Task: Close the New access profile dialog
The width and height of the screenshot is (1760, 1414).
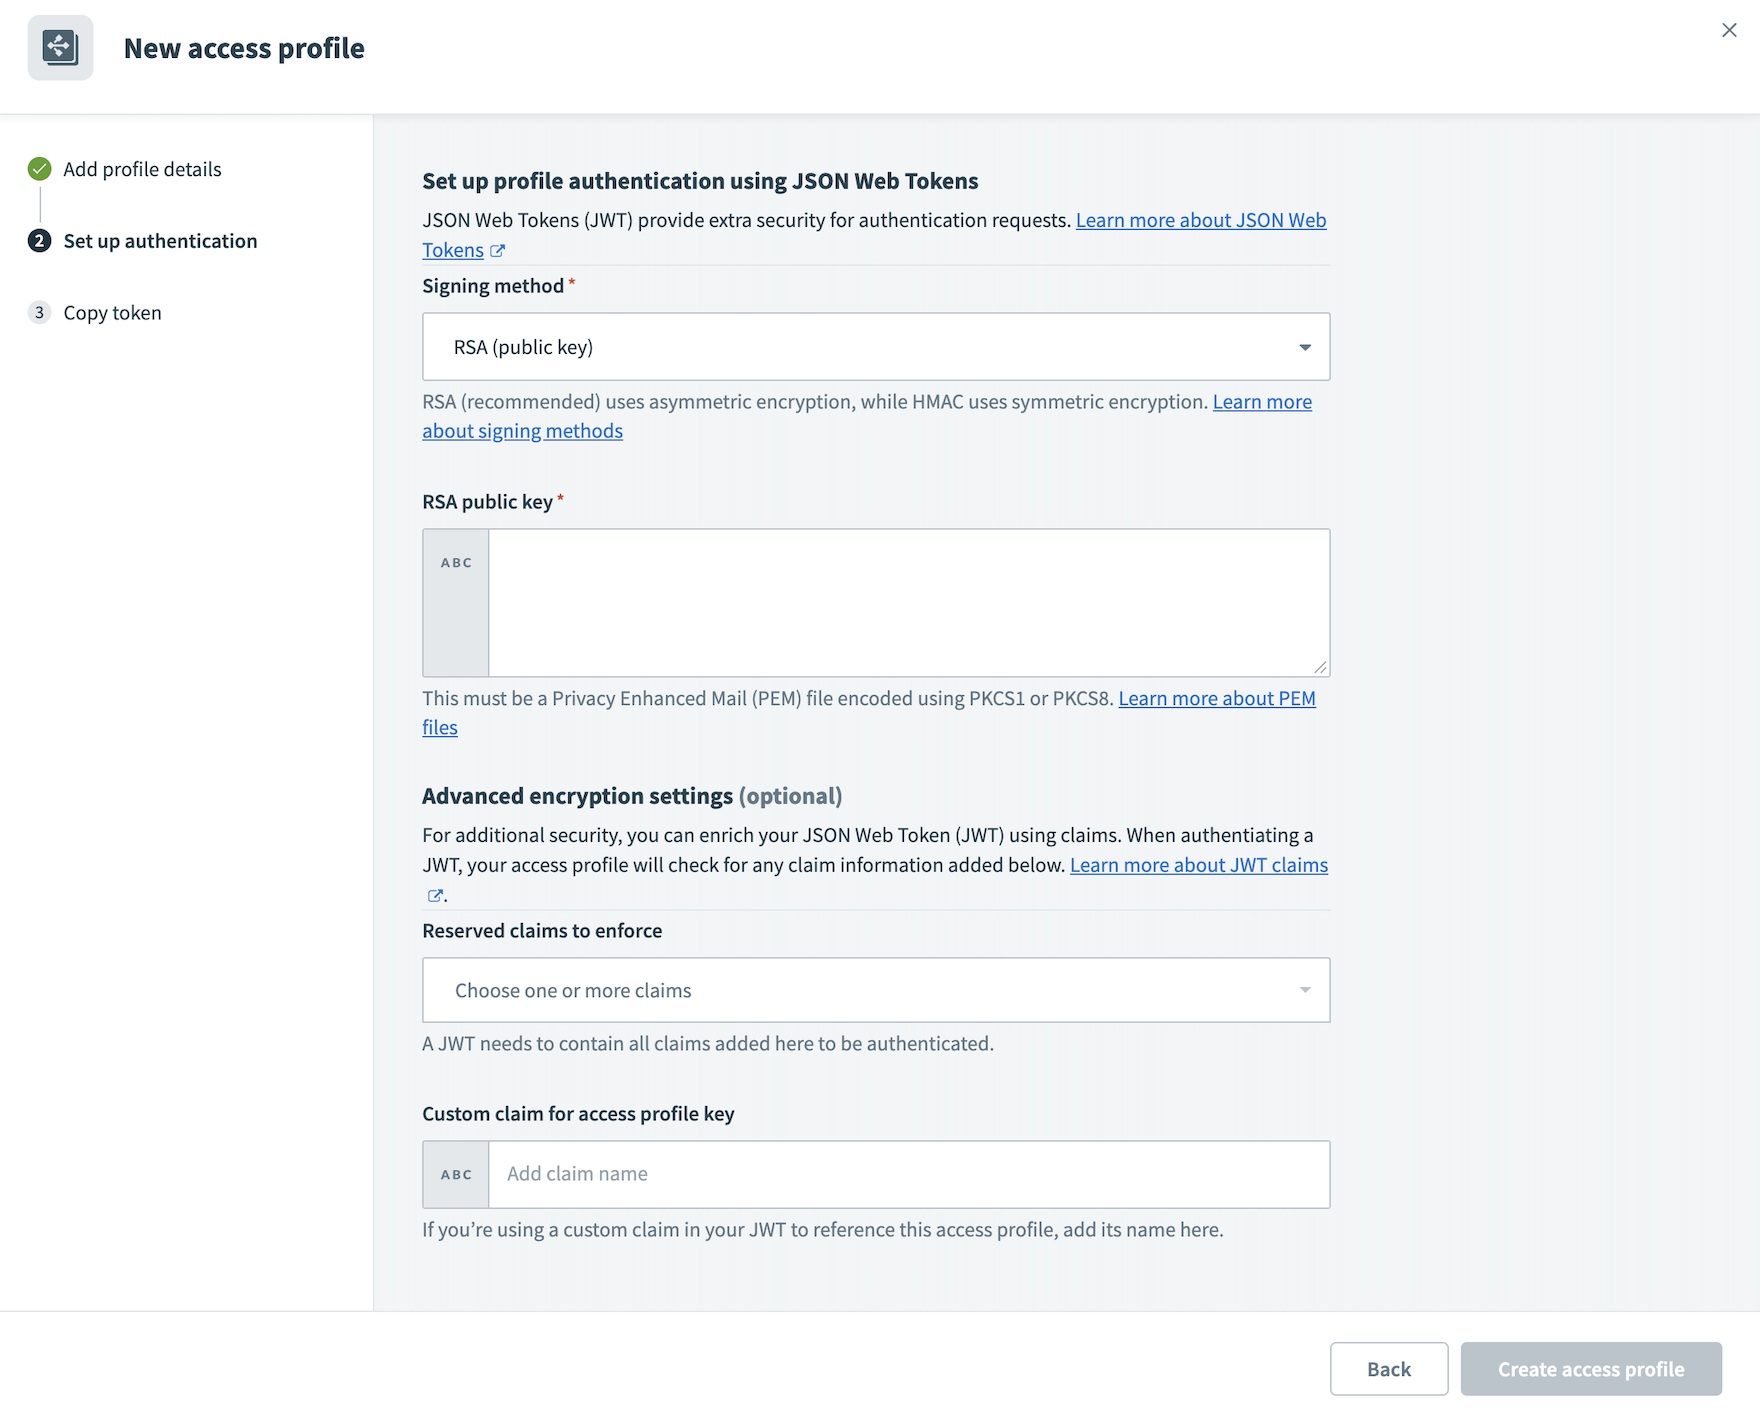Action: 1729,30
